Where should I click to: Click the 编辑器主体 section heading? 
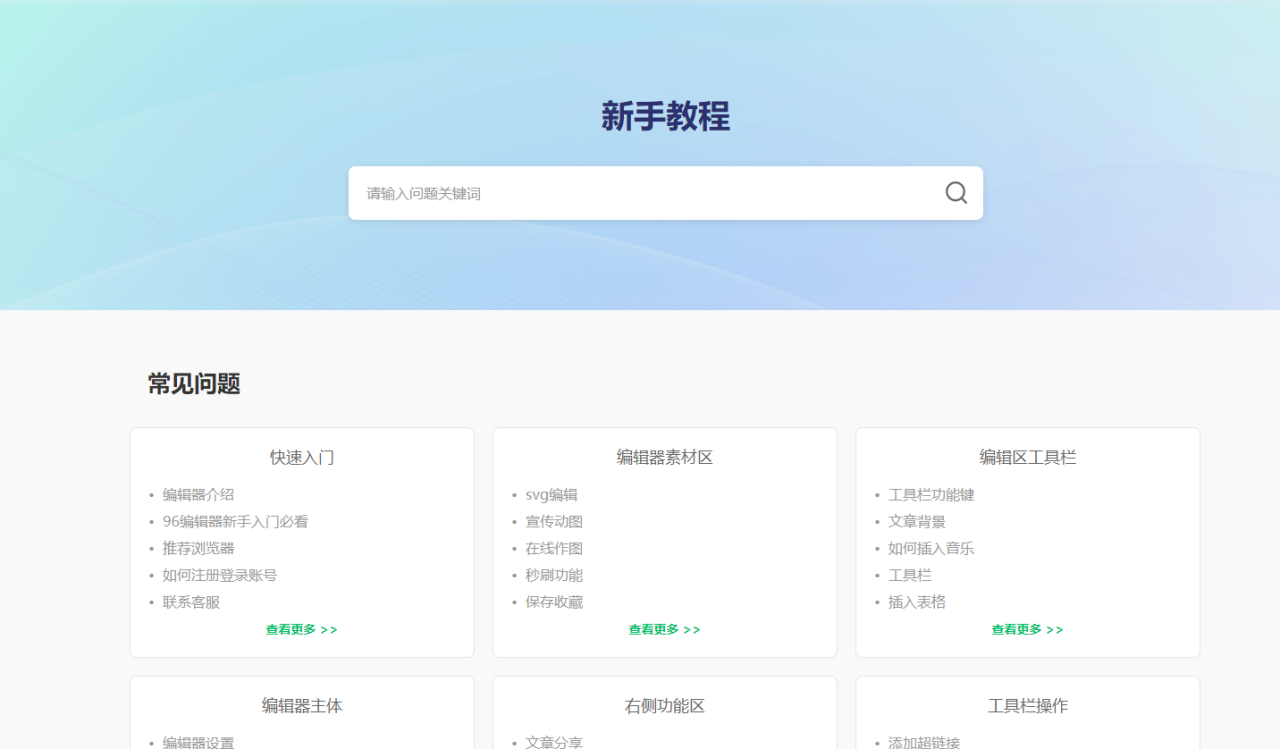[302, 706]
